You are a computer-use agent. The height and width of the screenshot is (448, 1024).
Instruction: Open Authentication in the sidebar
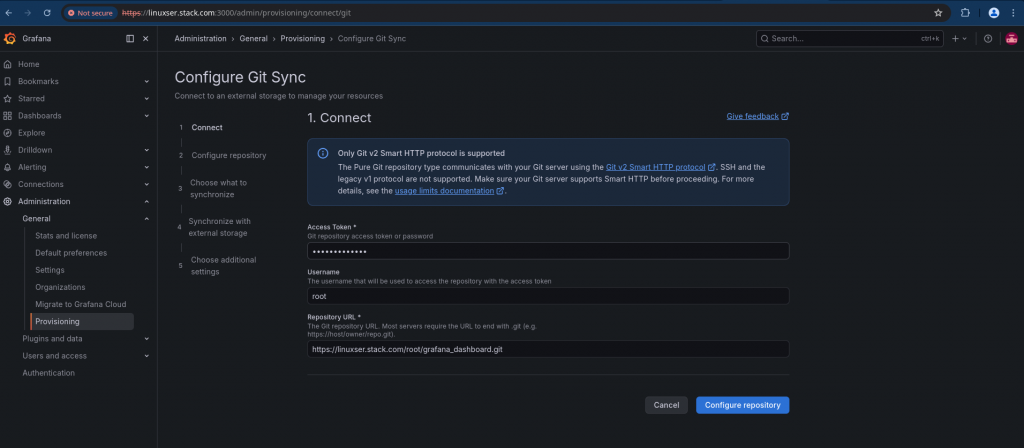pyautogui.click(x=48, y=373)
